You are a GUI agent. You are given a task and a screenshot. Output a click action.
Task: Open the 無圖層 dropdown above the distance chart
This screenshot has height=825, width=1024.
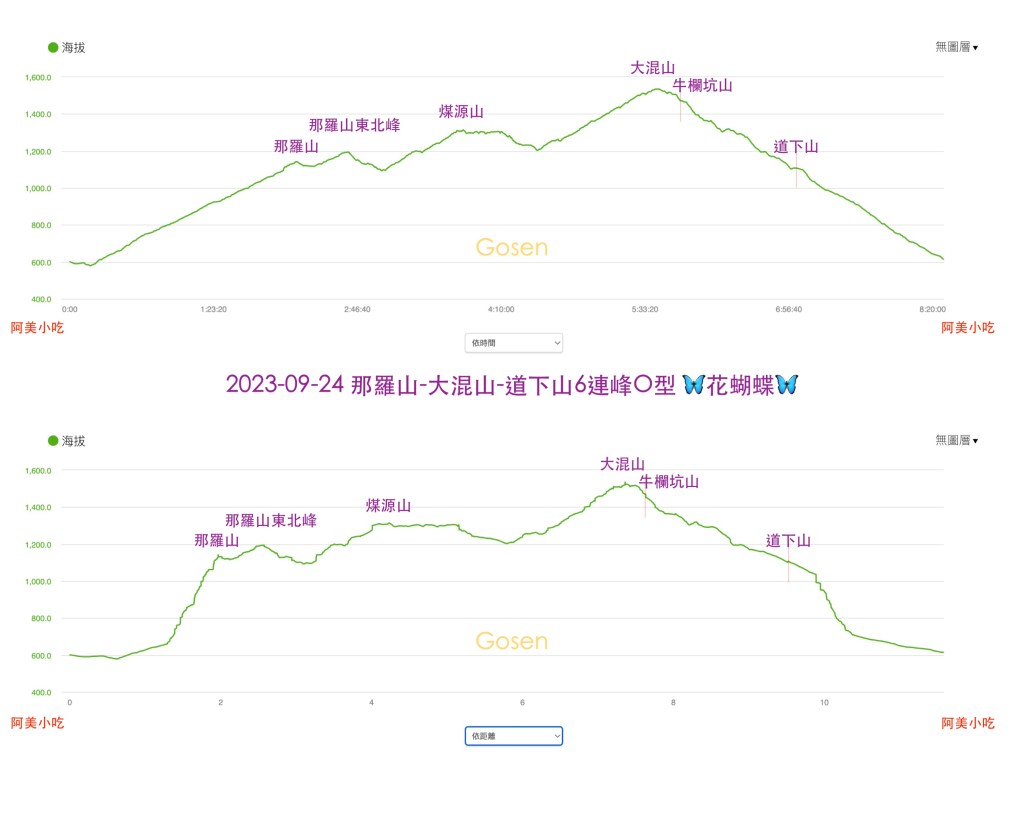point(956,440)
